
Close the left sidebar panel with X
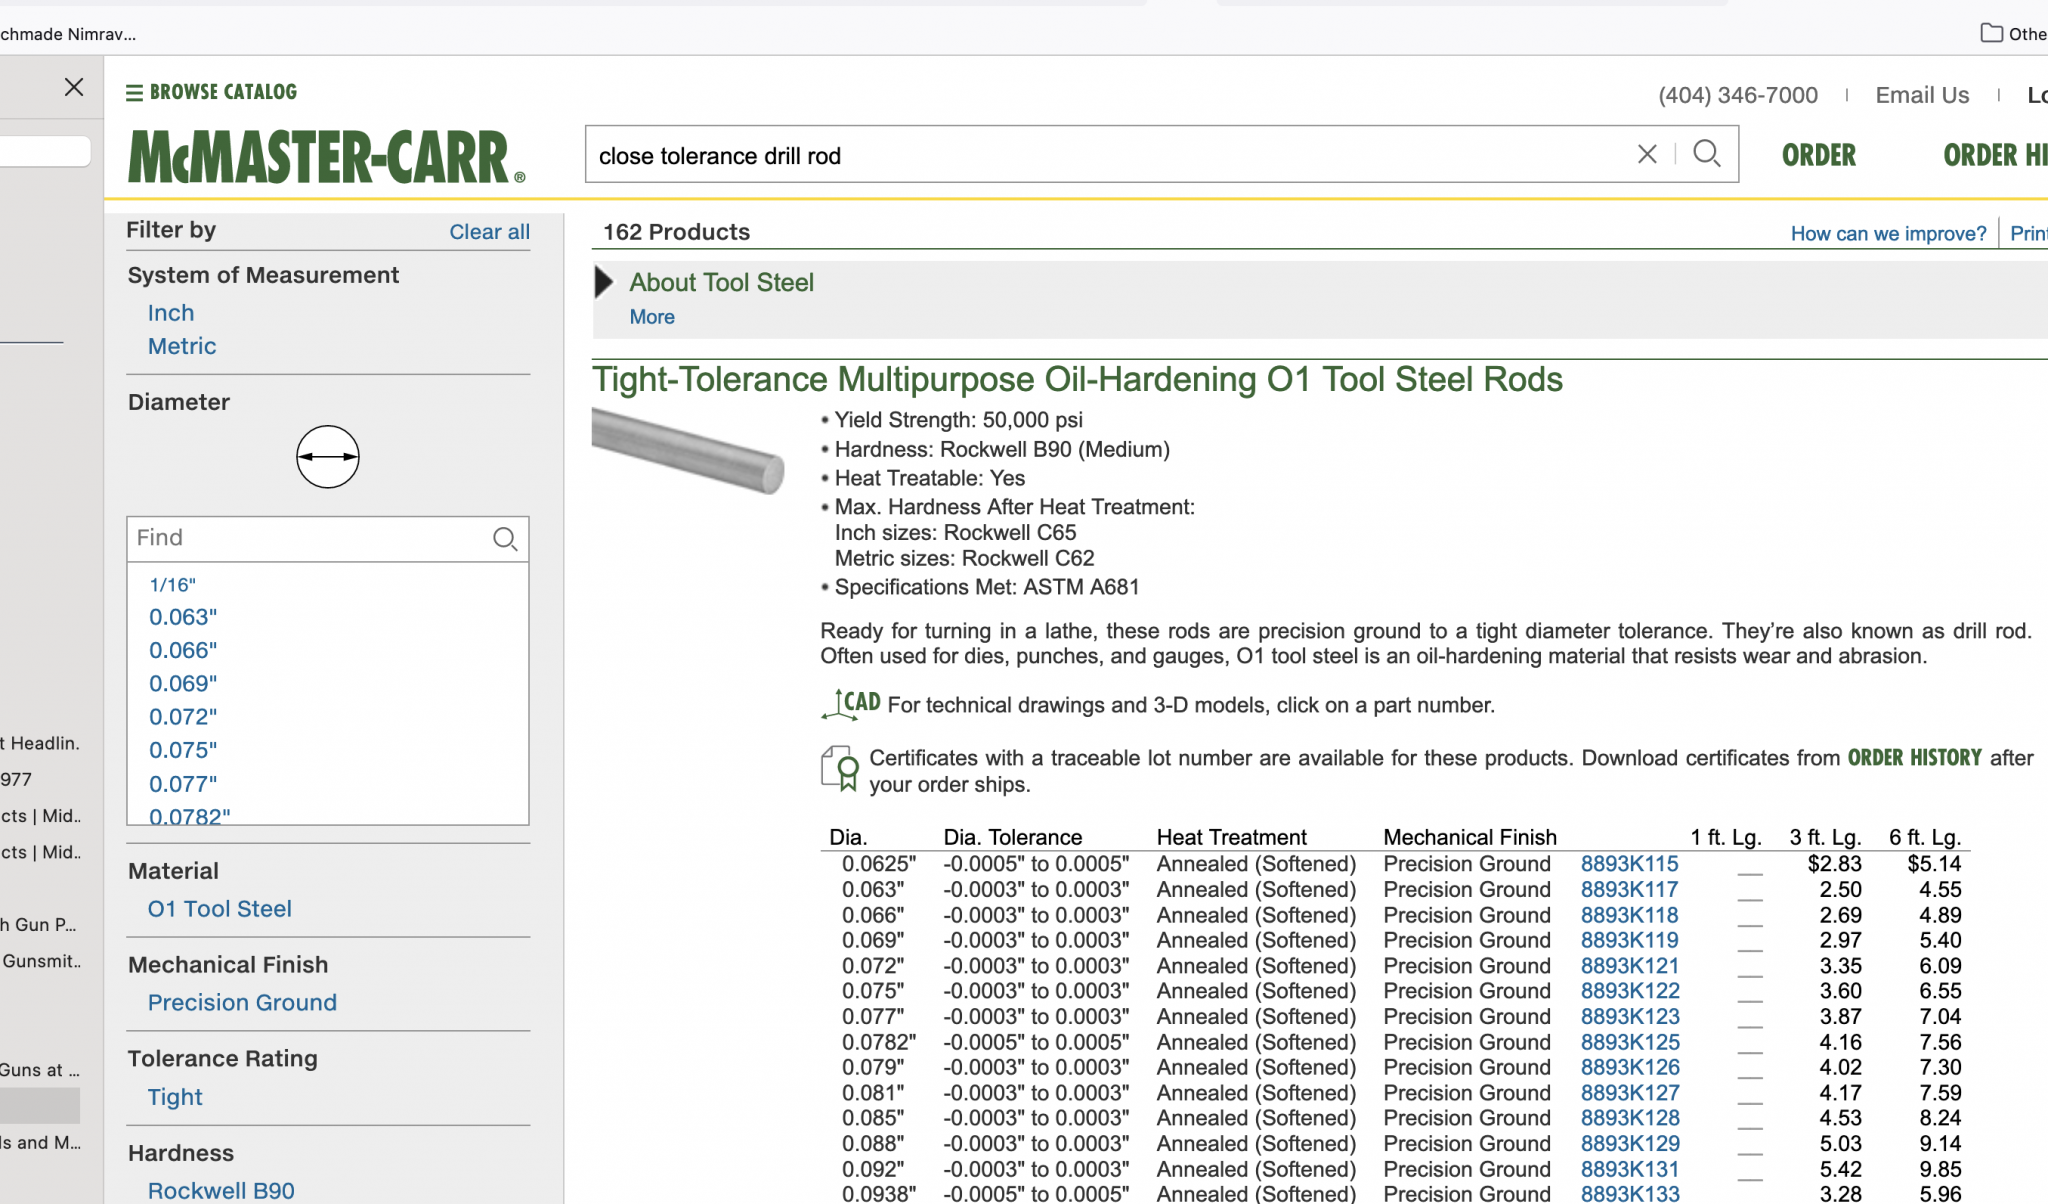(x=74, y=87)
